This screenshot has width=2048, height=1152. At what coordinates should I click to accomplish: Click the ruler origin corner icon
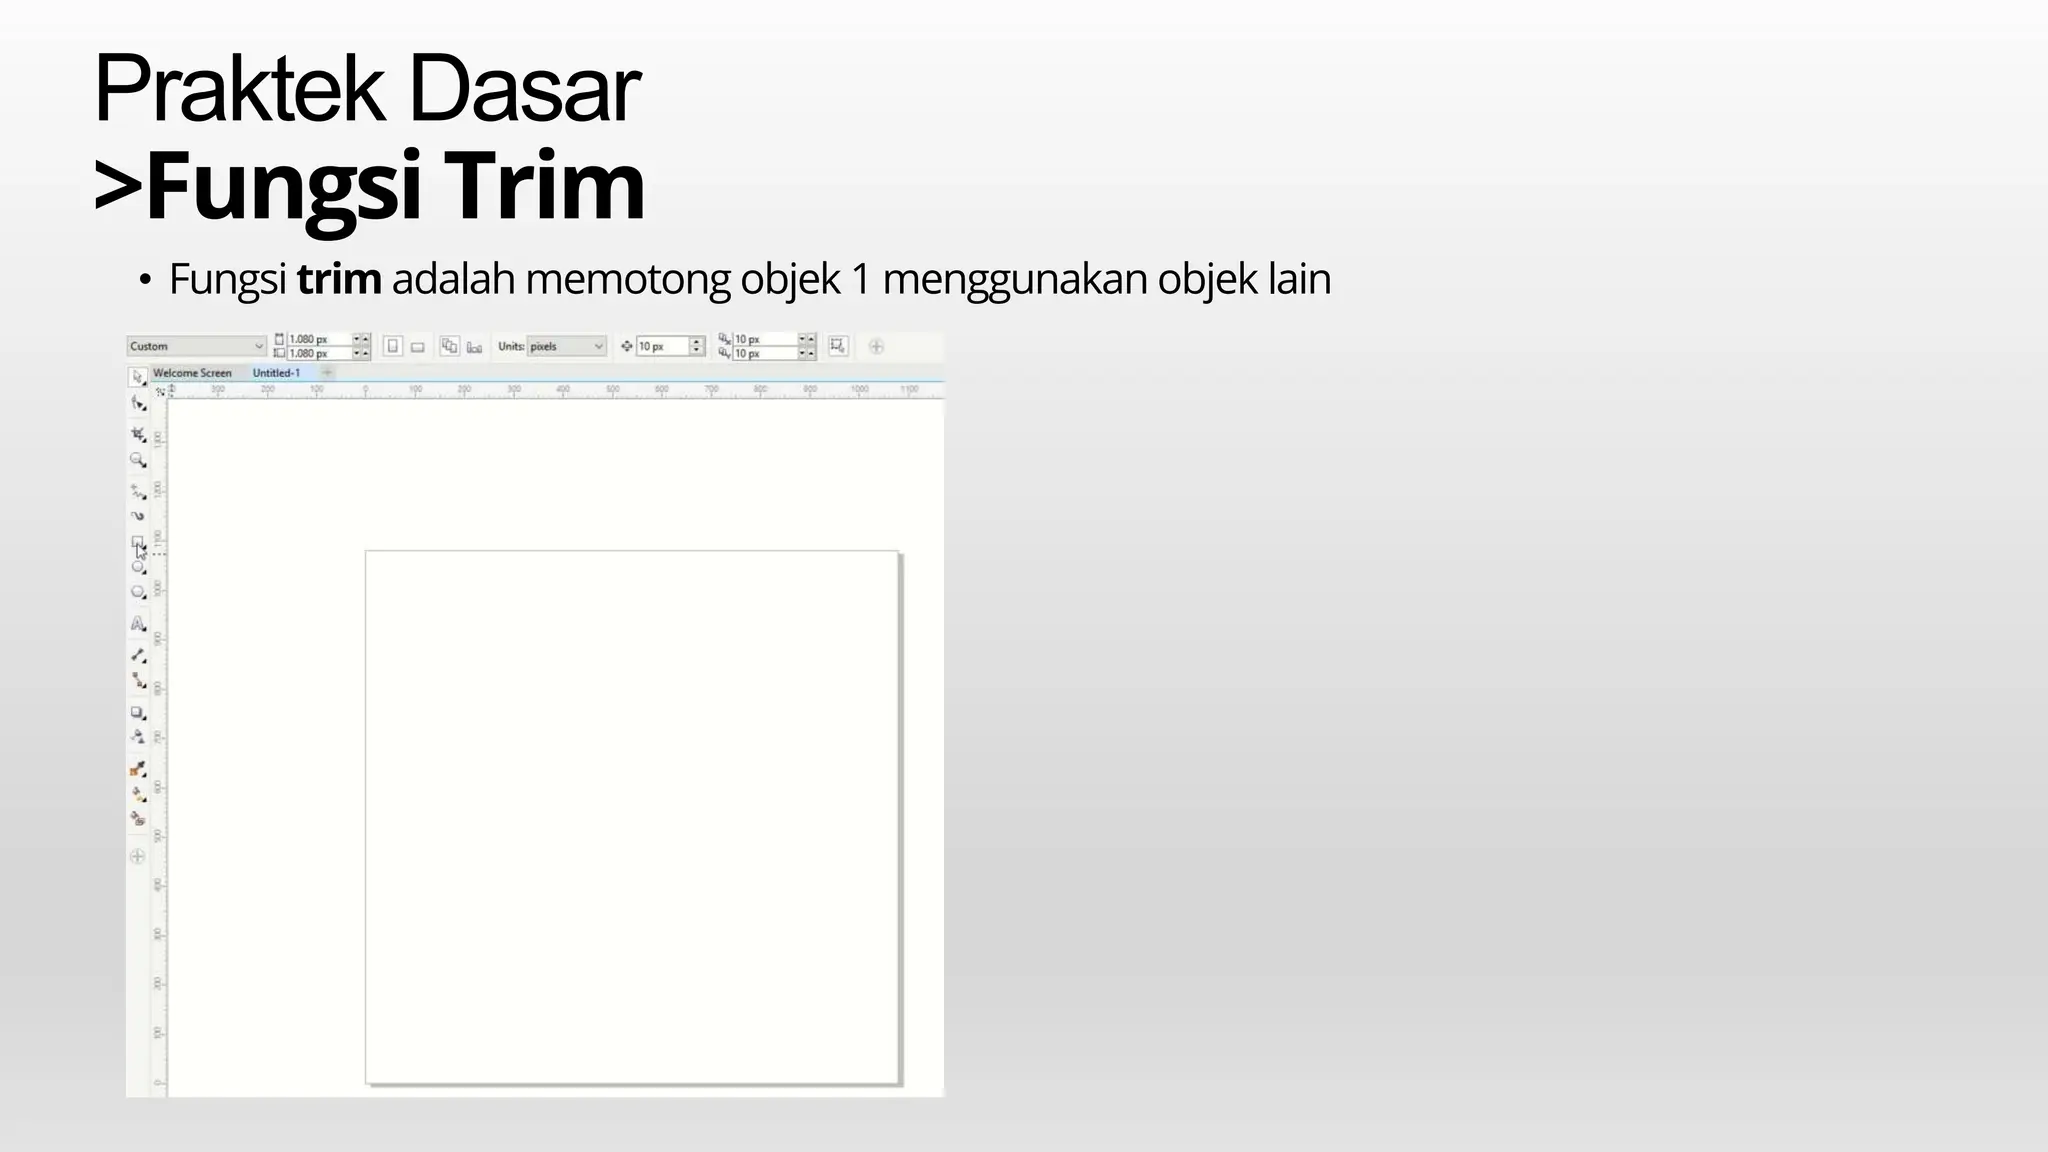click(160, 391)
